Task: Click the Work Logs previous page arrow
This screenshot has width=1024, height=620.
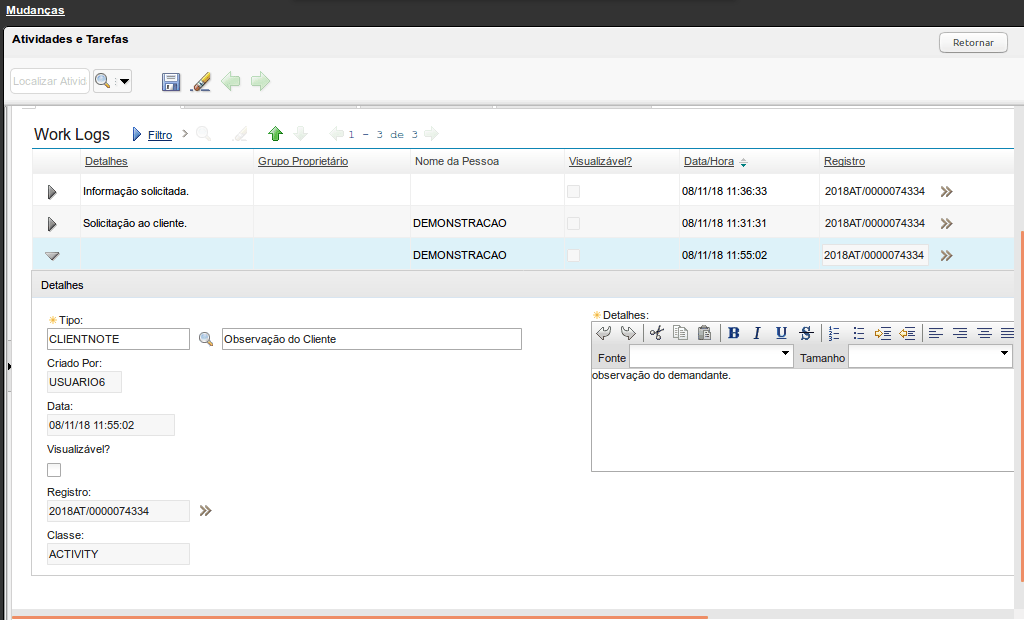Action: click(336, 134)
